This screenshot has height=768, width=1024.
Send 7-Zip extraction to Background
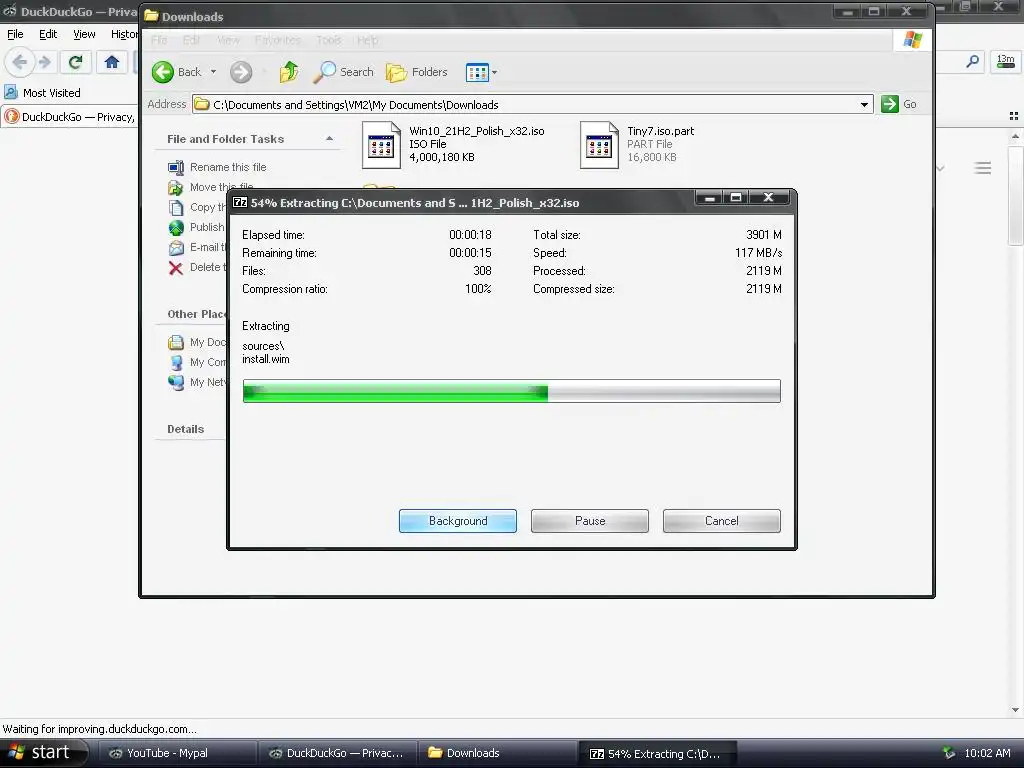tap(458, 521)
